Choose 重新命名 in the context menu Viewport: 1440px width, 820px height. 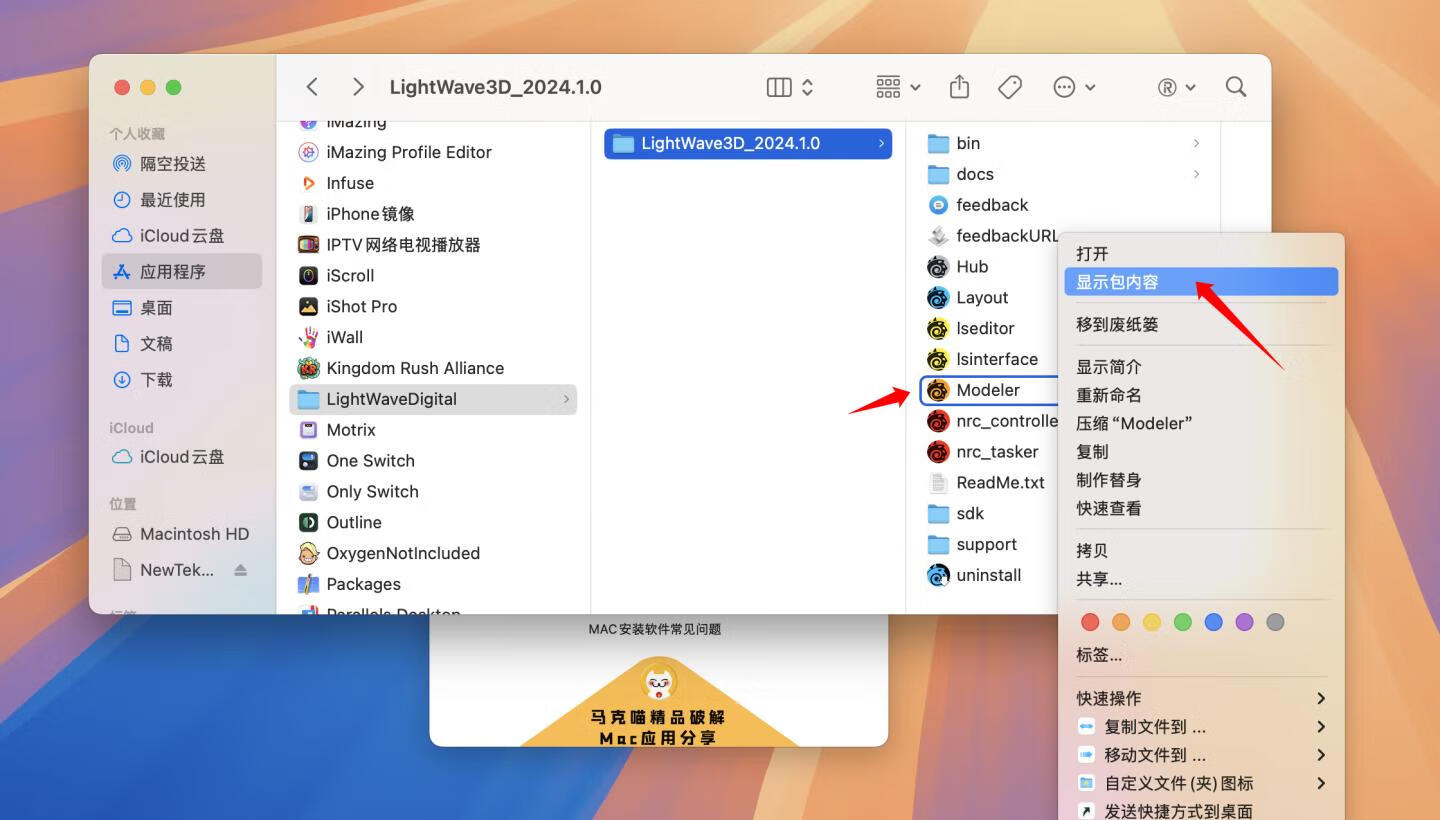[1201, 395]
